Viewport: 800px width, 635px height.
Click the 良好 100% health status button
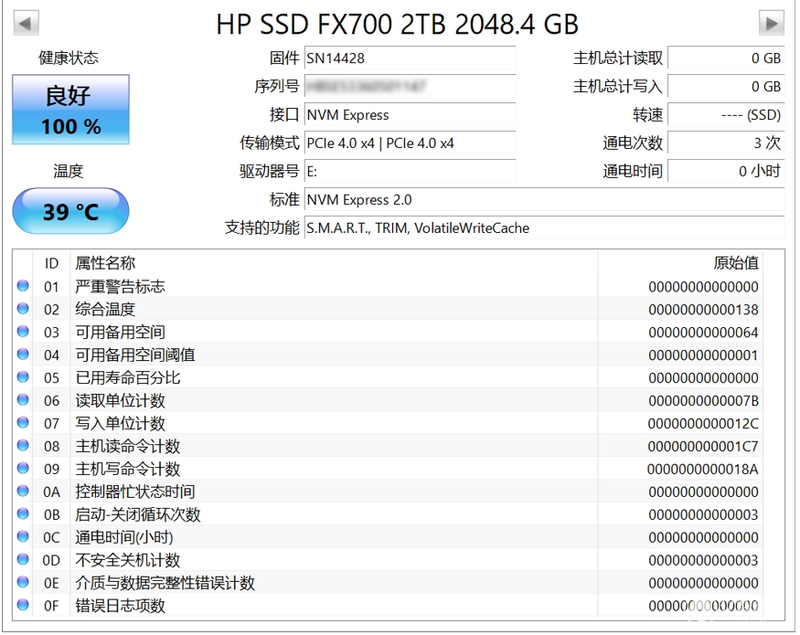(71, 110)
